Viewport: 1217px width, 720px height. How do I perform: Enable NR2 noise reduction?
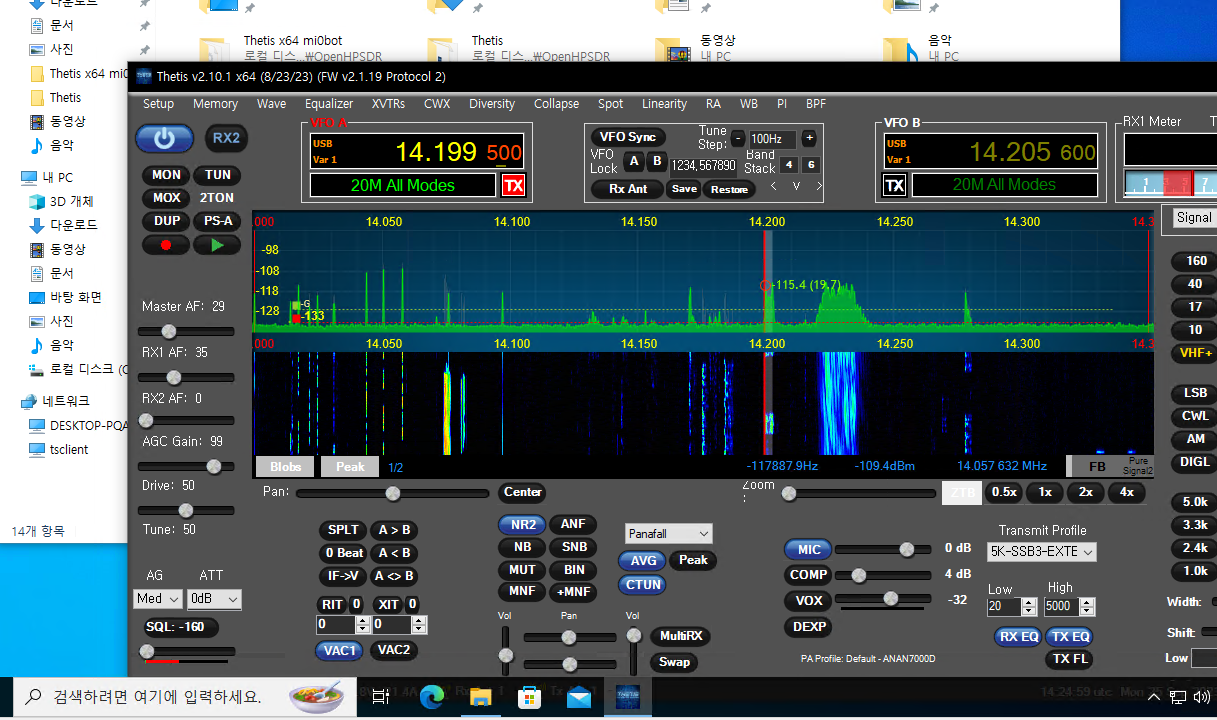521,523
